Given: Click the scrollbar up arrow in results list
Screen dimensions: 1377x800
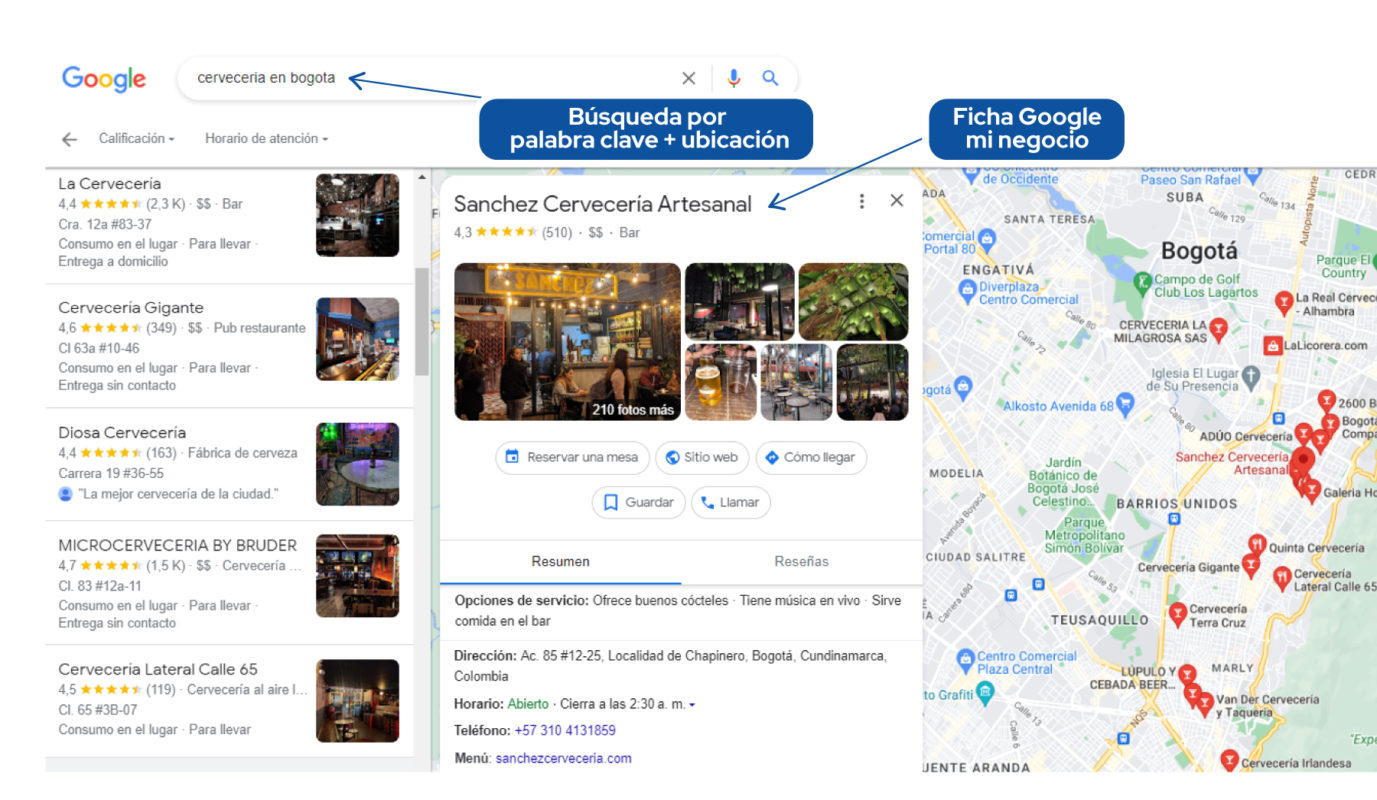Looking at the screenshot, I should [422, 178].
